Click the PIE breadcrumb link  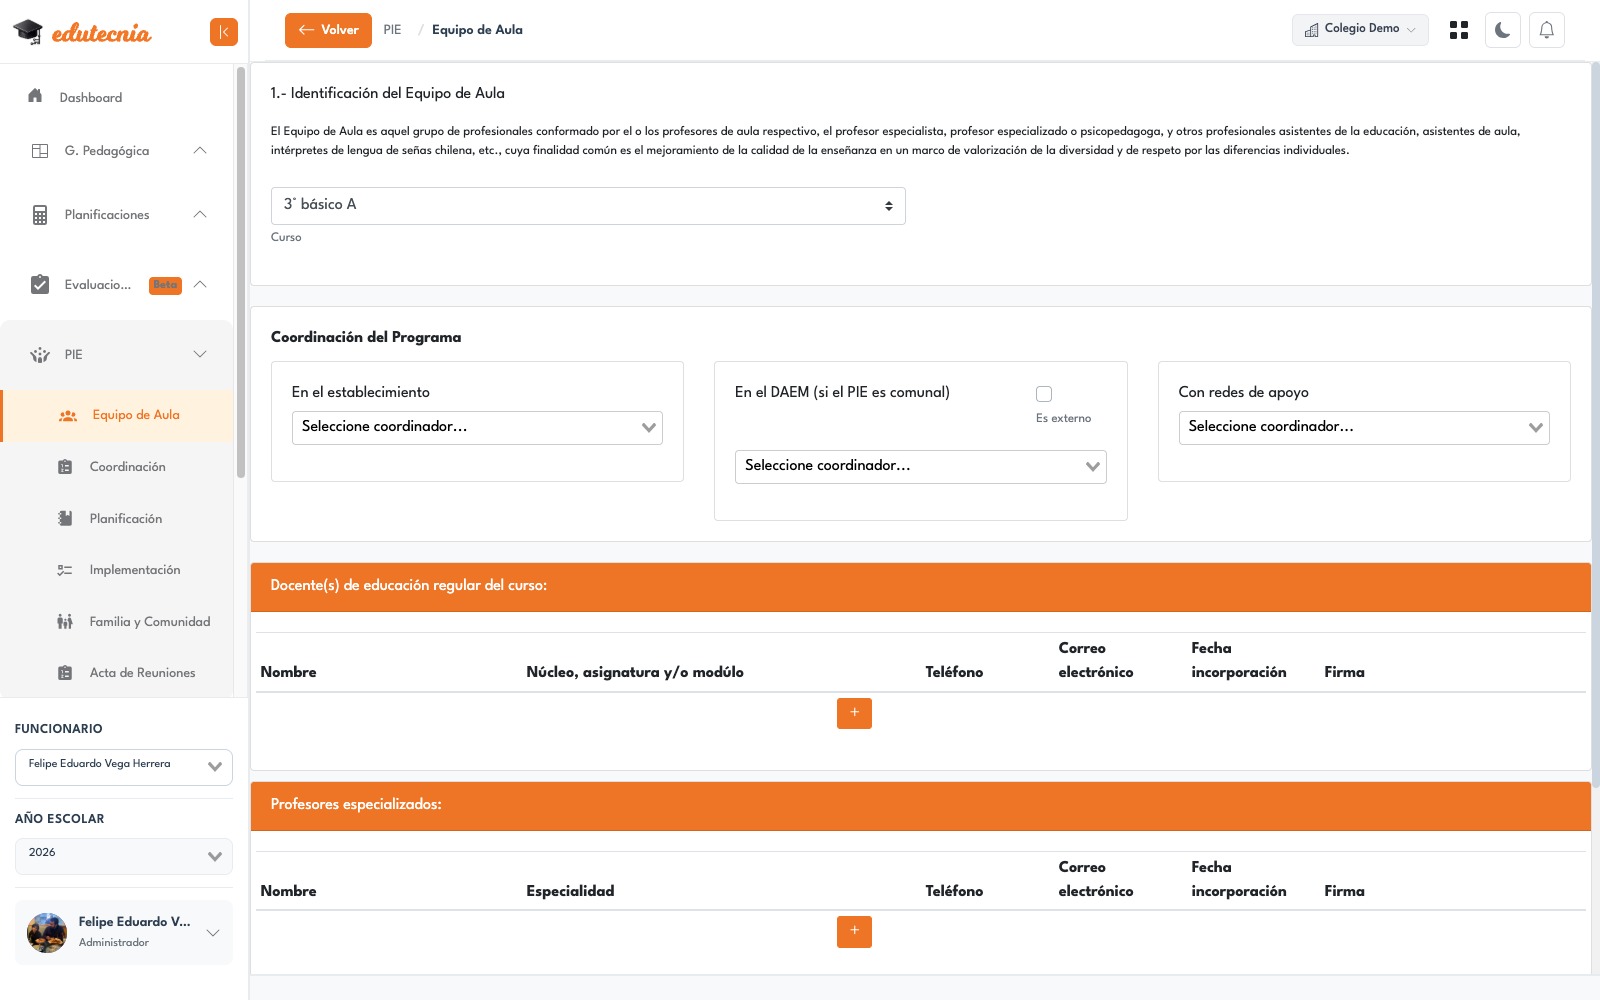(x=392, y=30)
